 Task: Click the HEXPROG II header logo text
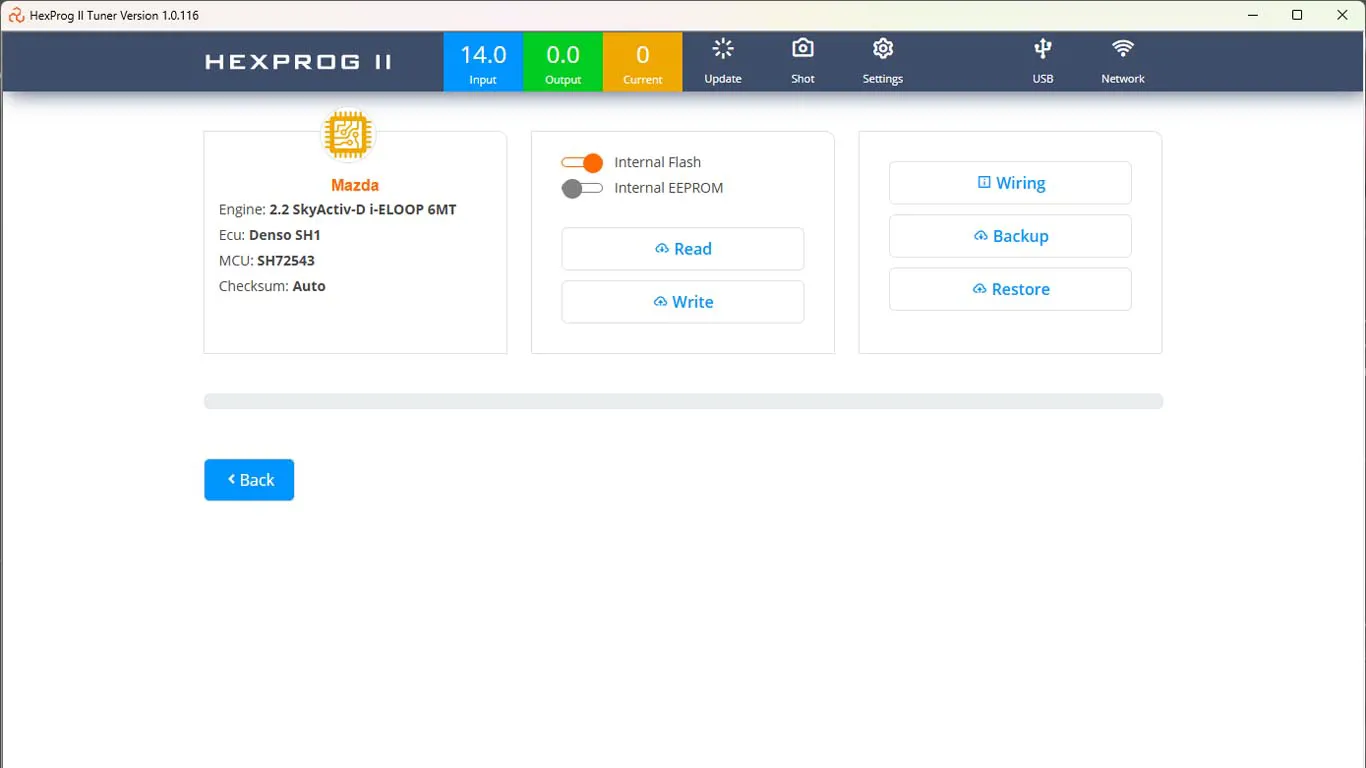[x=299, y=62]
